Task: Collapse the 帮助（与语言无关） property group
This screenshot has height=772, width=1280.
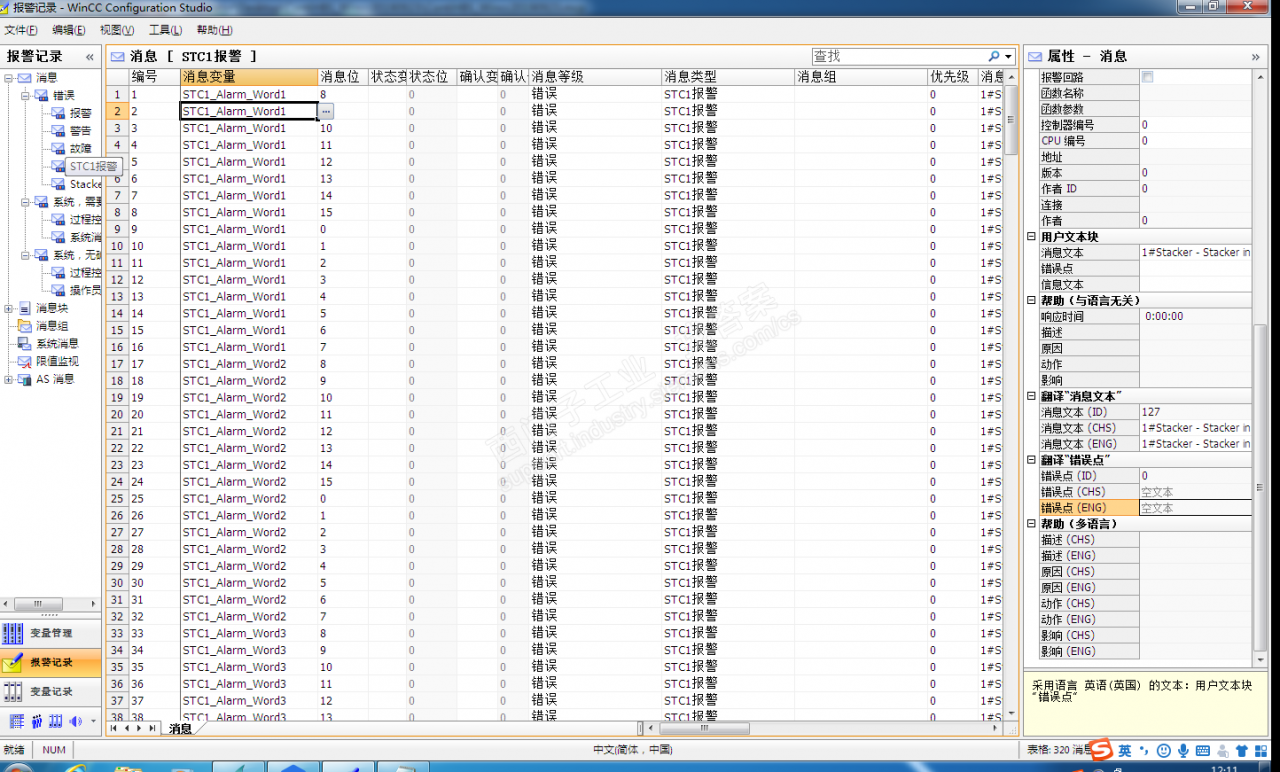Action: pos(1032,300)
